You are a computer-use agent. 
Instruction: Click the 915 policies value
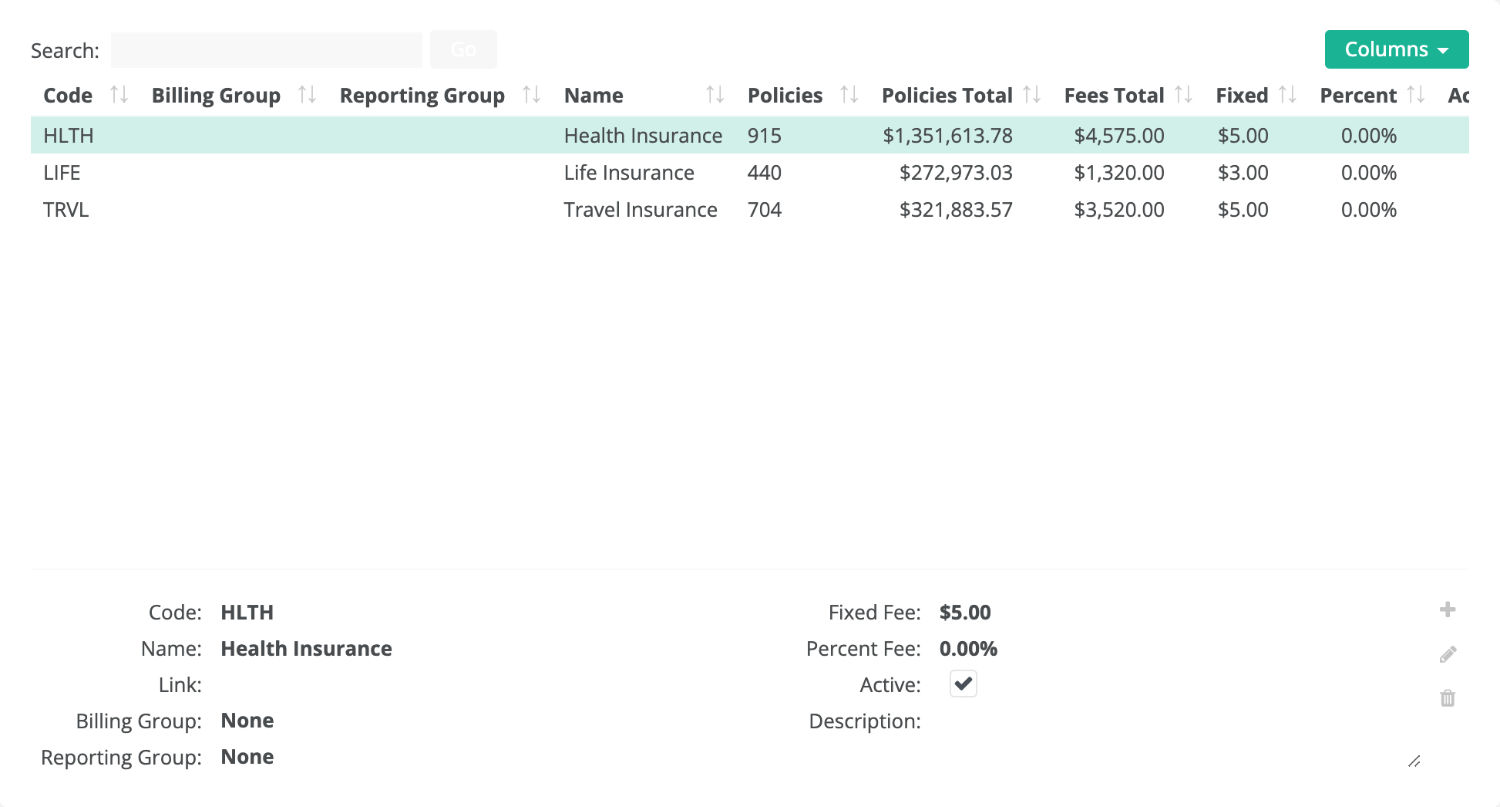coord(764,135)
